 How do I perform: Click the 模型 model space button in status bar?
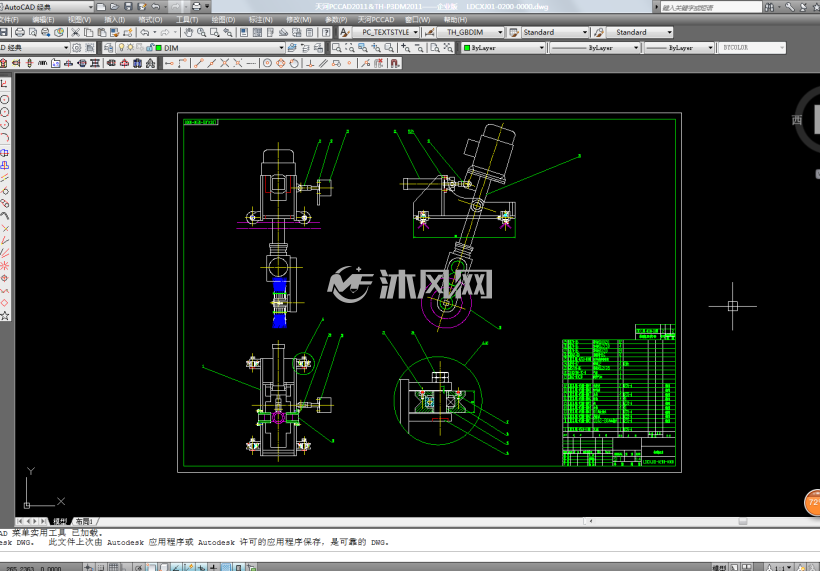click(x=719, y=567)
